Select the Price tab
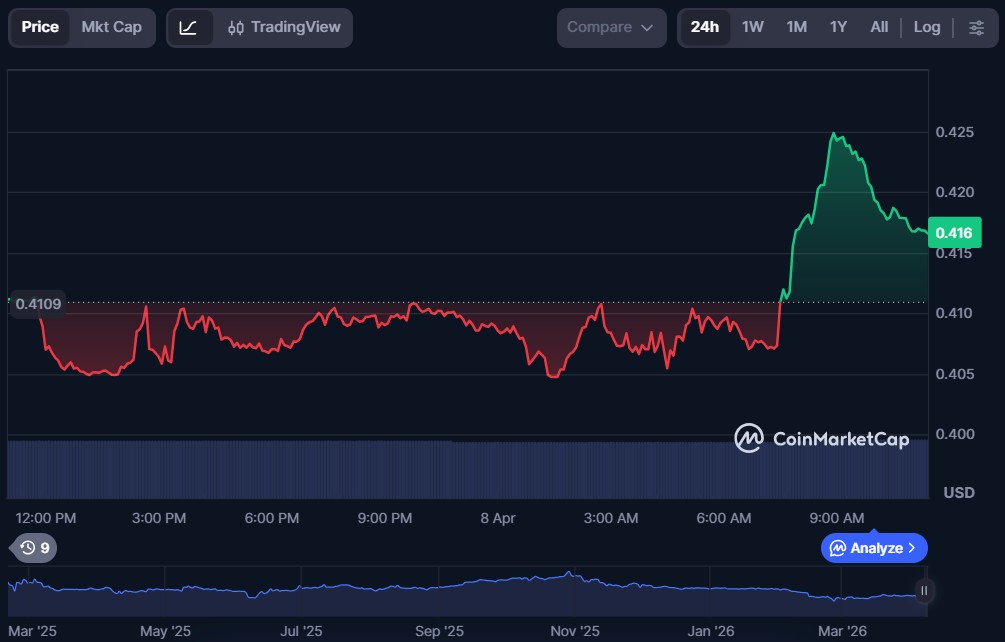The height and width of the screenshot is (642, 1005). [x=40, y=27]
